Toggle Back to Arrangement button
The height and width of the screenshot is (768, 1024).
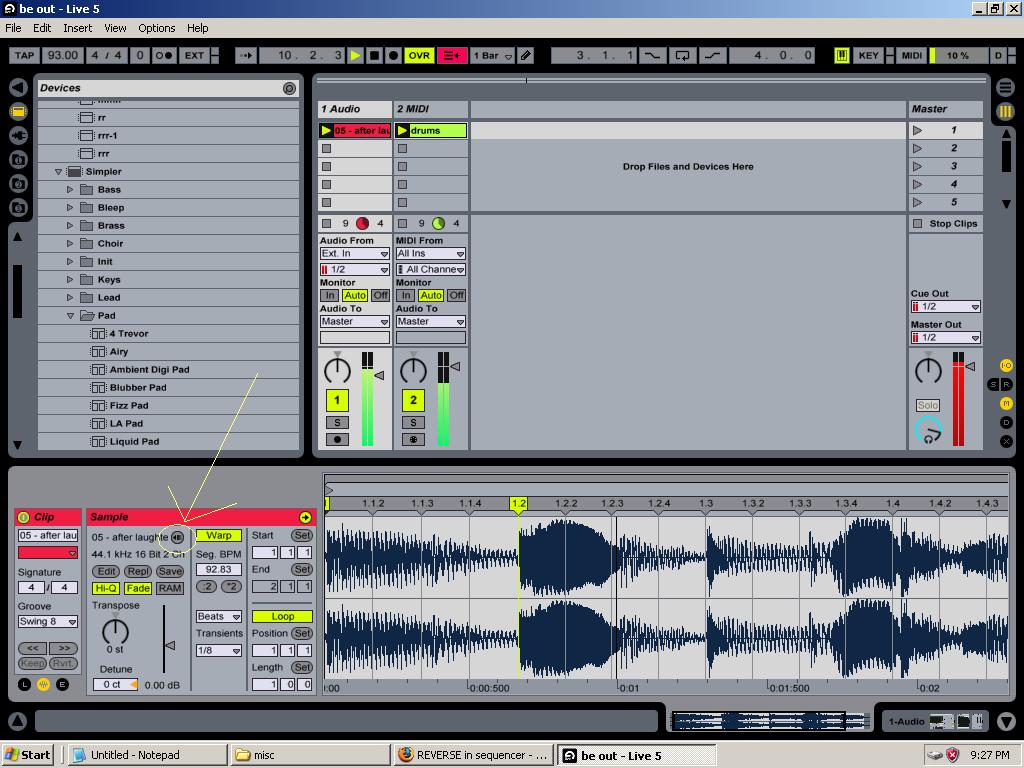pos(452,56)
